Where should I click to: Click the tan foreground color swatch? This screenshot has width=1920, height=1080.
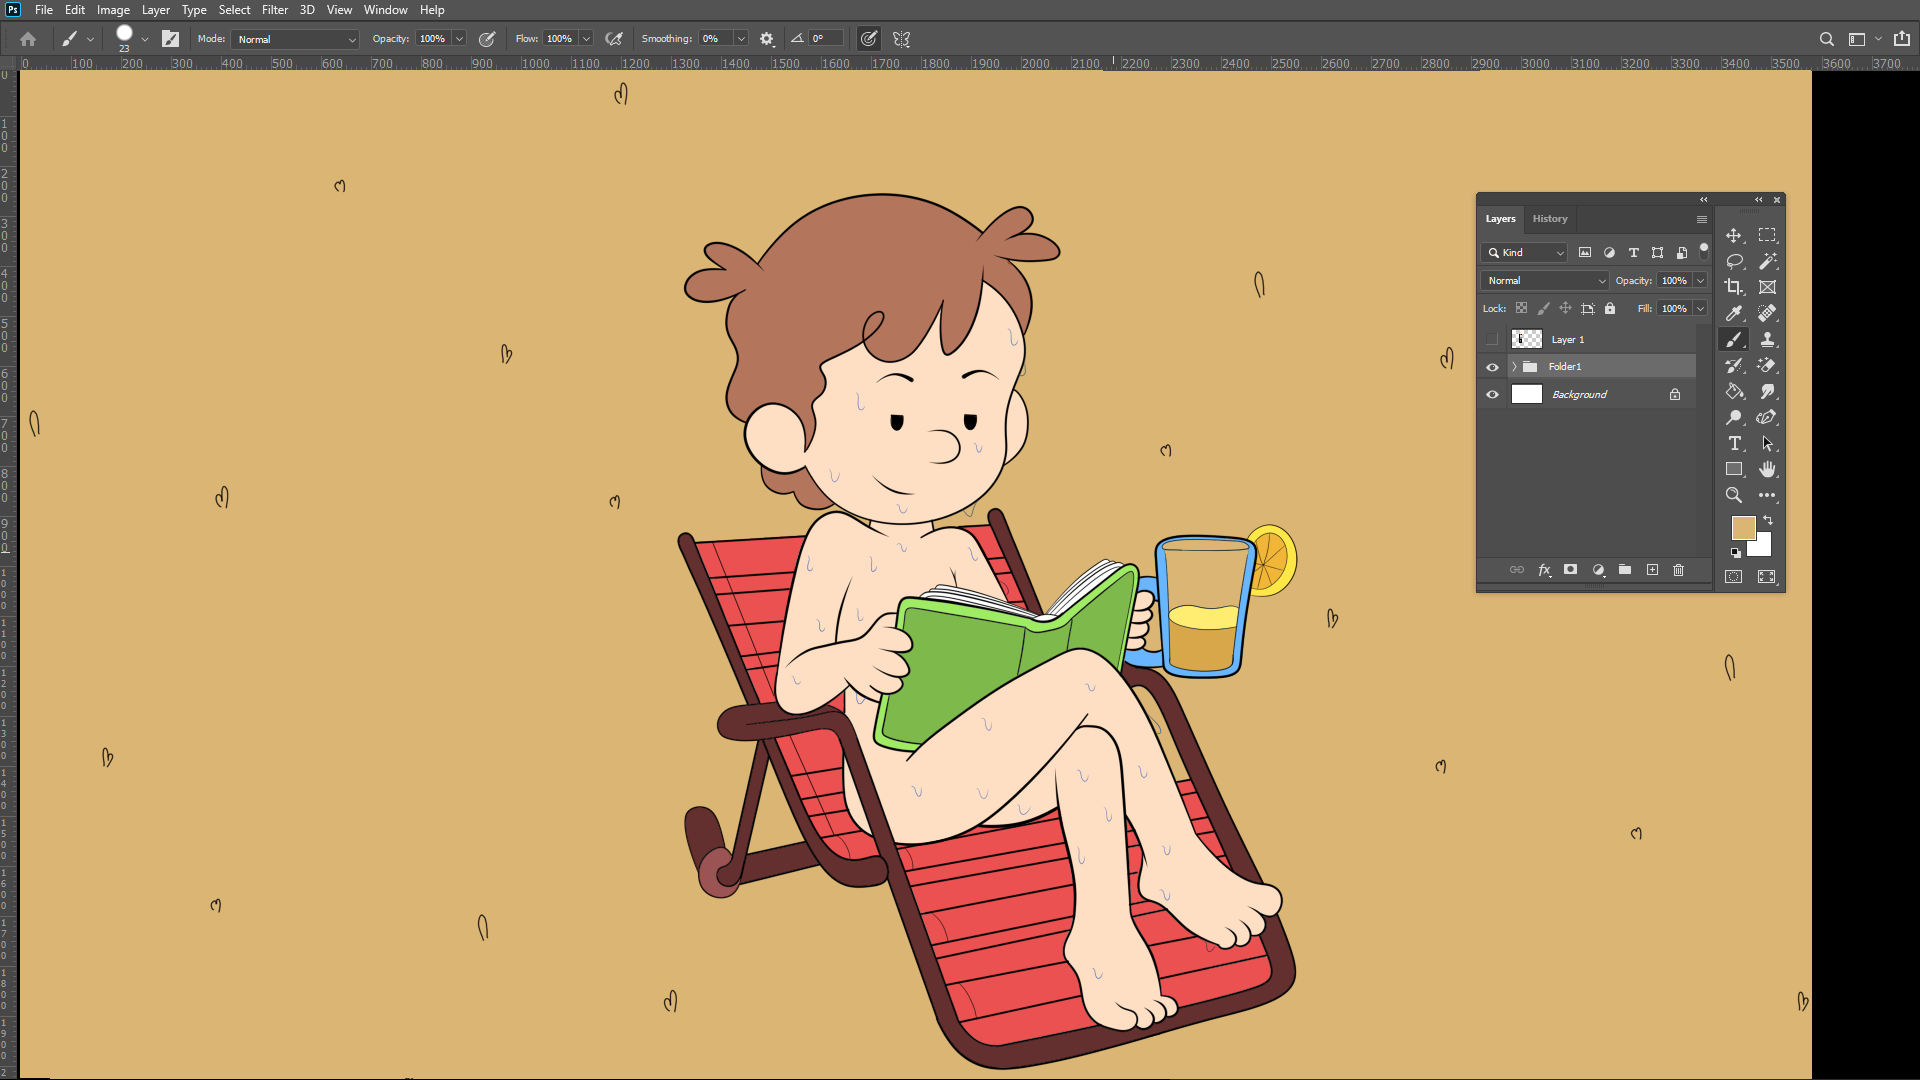[x=1743, y=527]
